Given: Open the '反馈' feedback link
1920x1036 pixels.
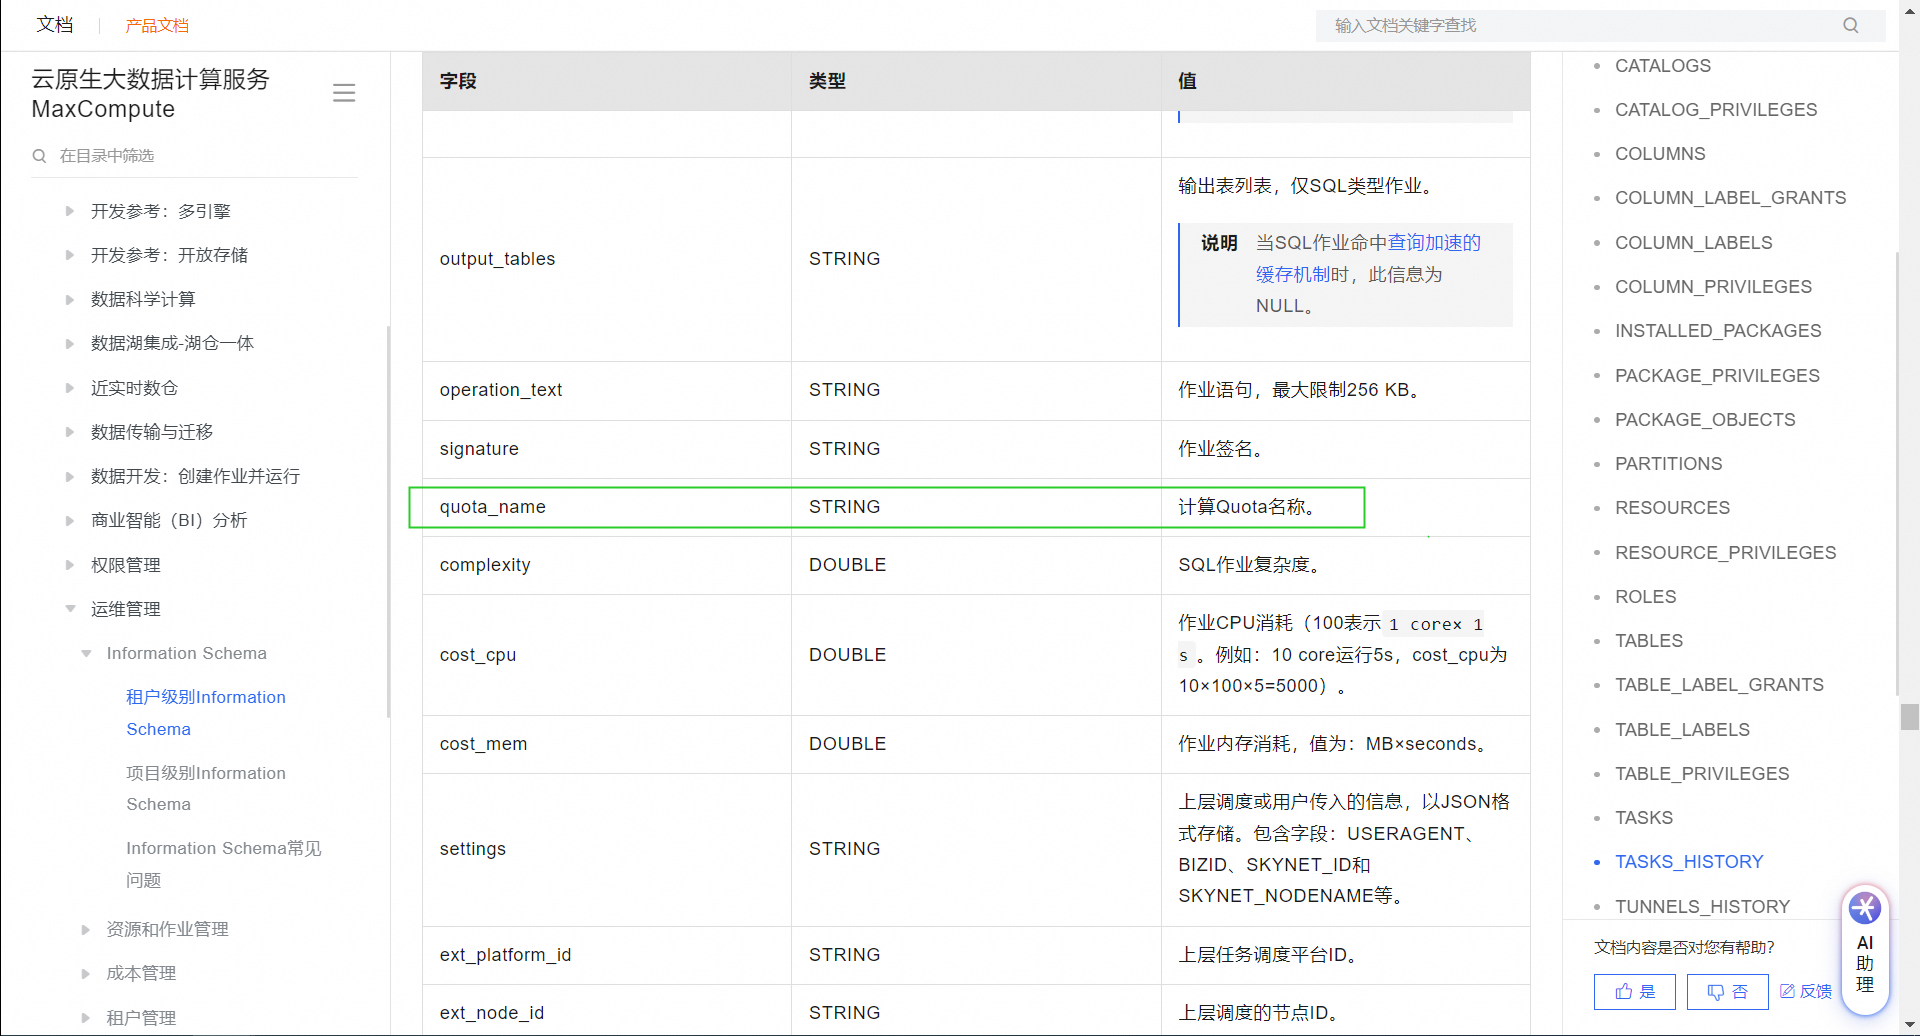Looking at the screenshot, I should [1806, 991].
